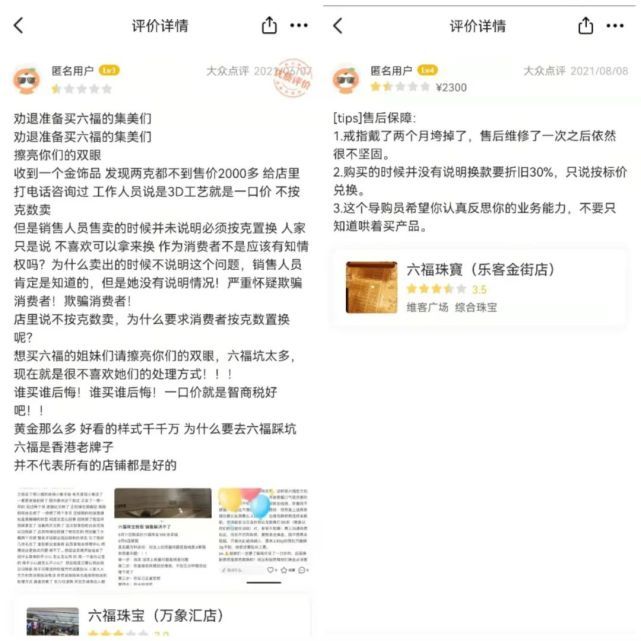
Task: Open more options menu in left header
Action: pyautogui.click(x=299, y=25)
